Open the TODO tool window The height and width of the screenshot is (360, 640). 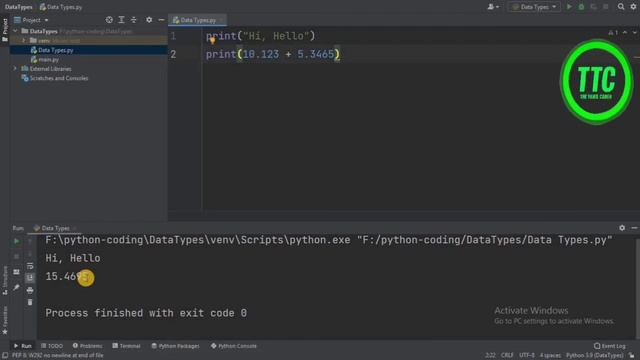pos(52,346)
